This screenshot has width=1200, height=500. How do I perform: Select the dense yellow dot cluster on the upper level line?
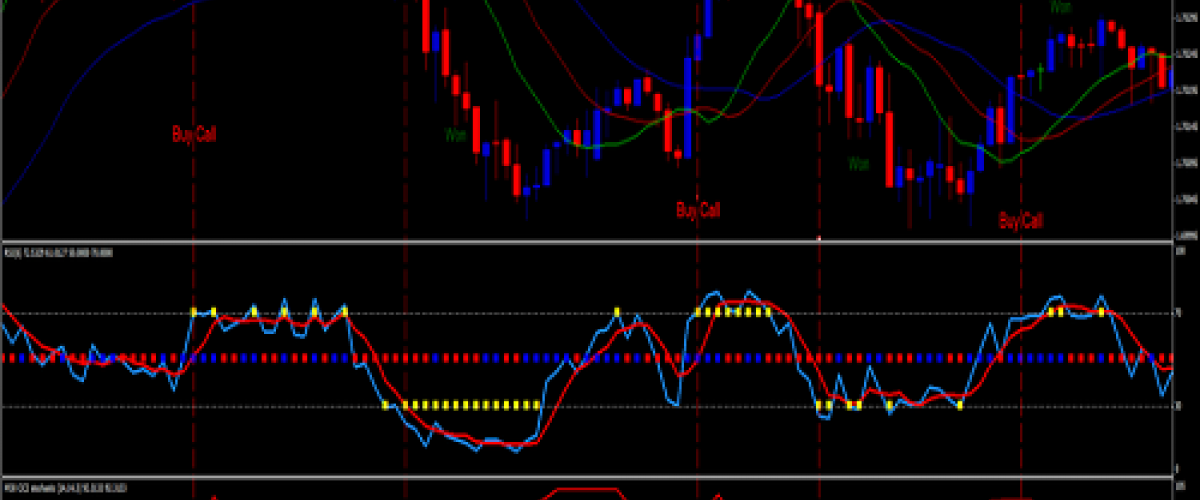pos(733,312)
